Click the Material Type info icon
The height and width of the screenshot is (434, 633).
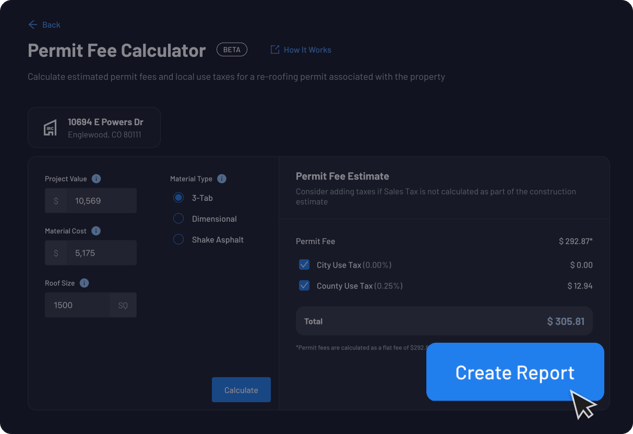[x=222, y=178]
